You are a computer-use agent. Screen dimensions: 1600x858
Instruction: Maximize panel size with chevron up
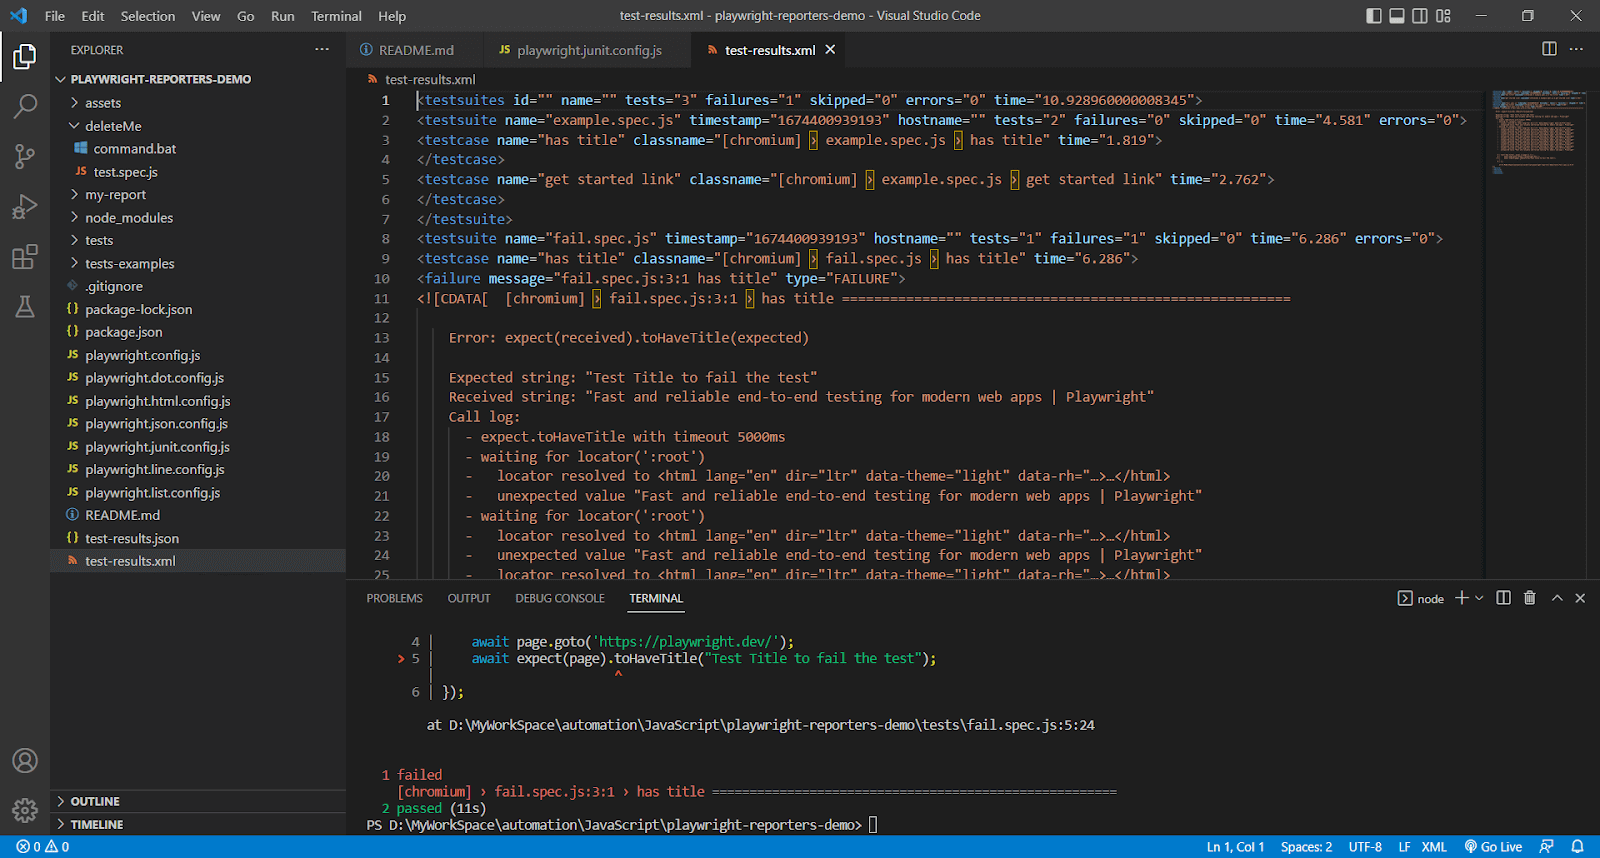[x=1557, y=598]
